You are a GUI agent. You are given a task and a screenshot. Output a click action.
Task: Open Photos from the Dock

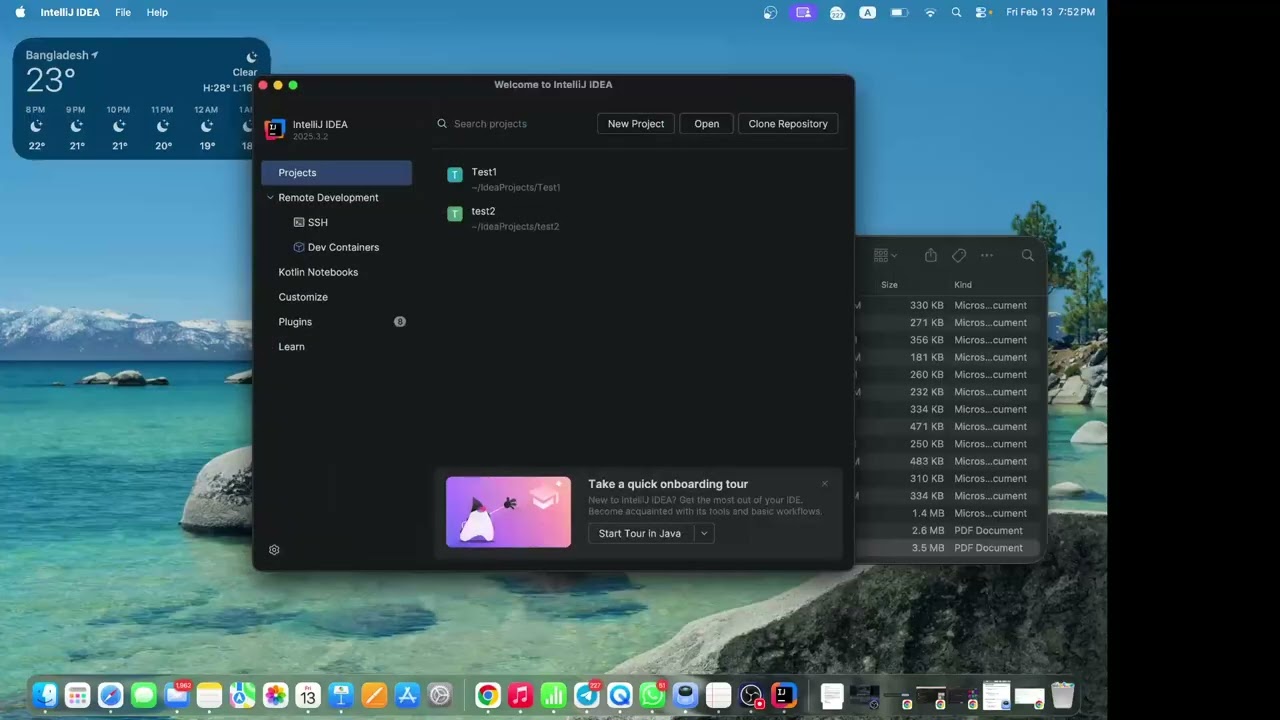pyautogui.click(x=275, y=695)
